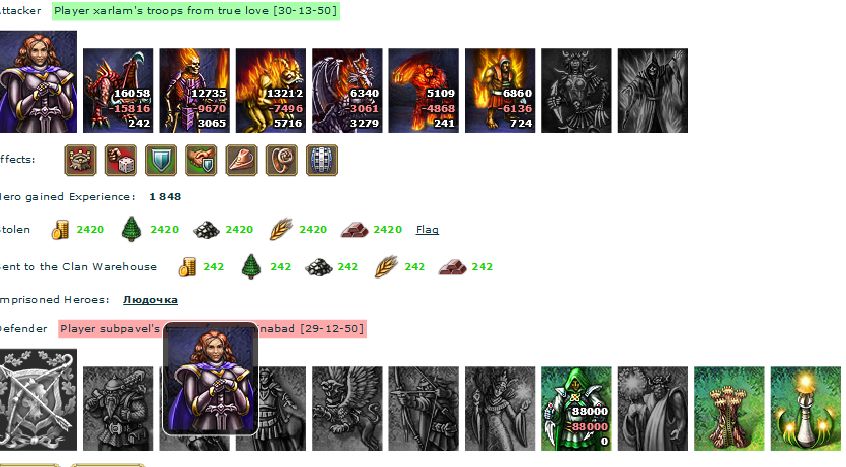Select winged demon unit with 6340 troops
The height and width of the screenshot is (467, 846).
[347, 90]
